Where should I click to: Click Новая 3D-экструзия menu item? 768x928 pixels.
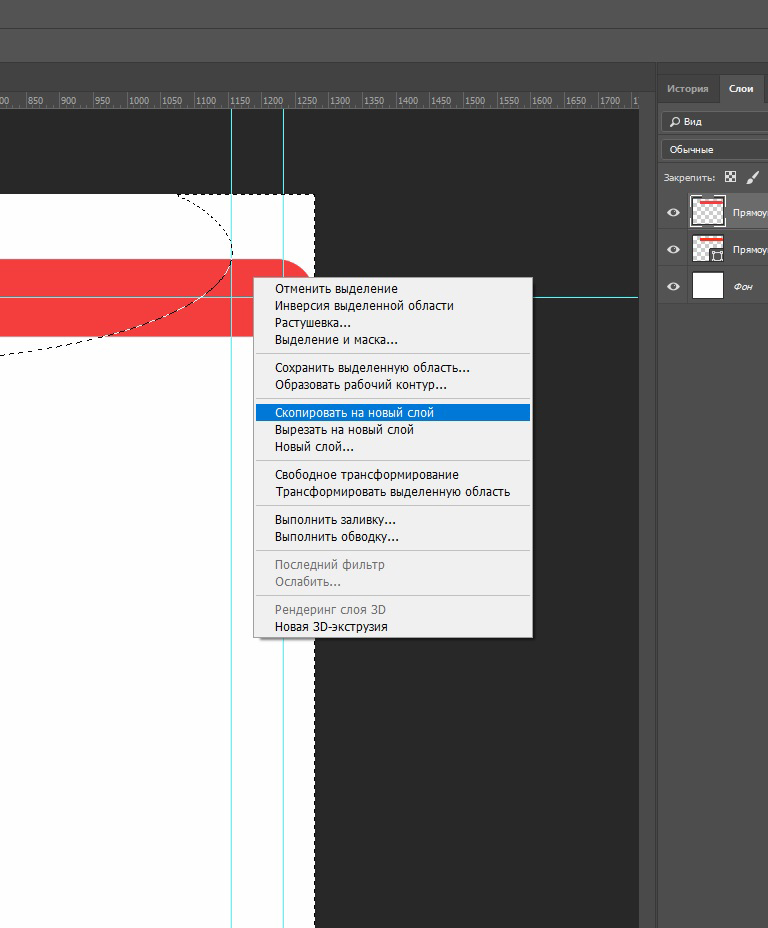(x=331, y=627)
